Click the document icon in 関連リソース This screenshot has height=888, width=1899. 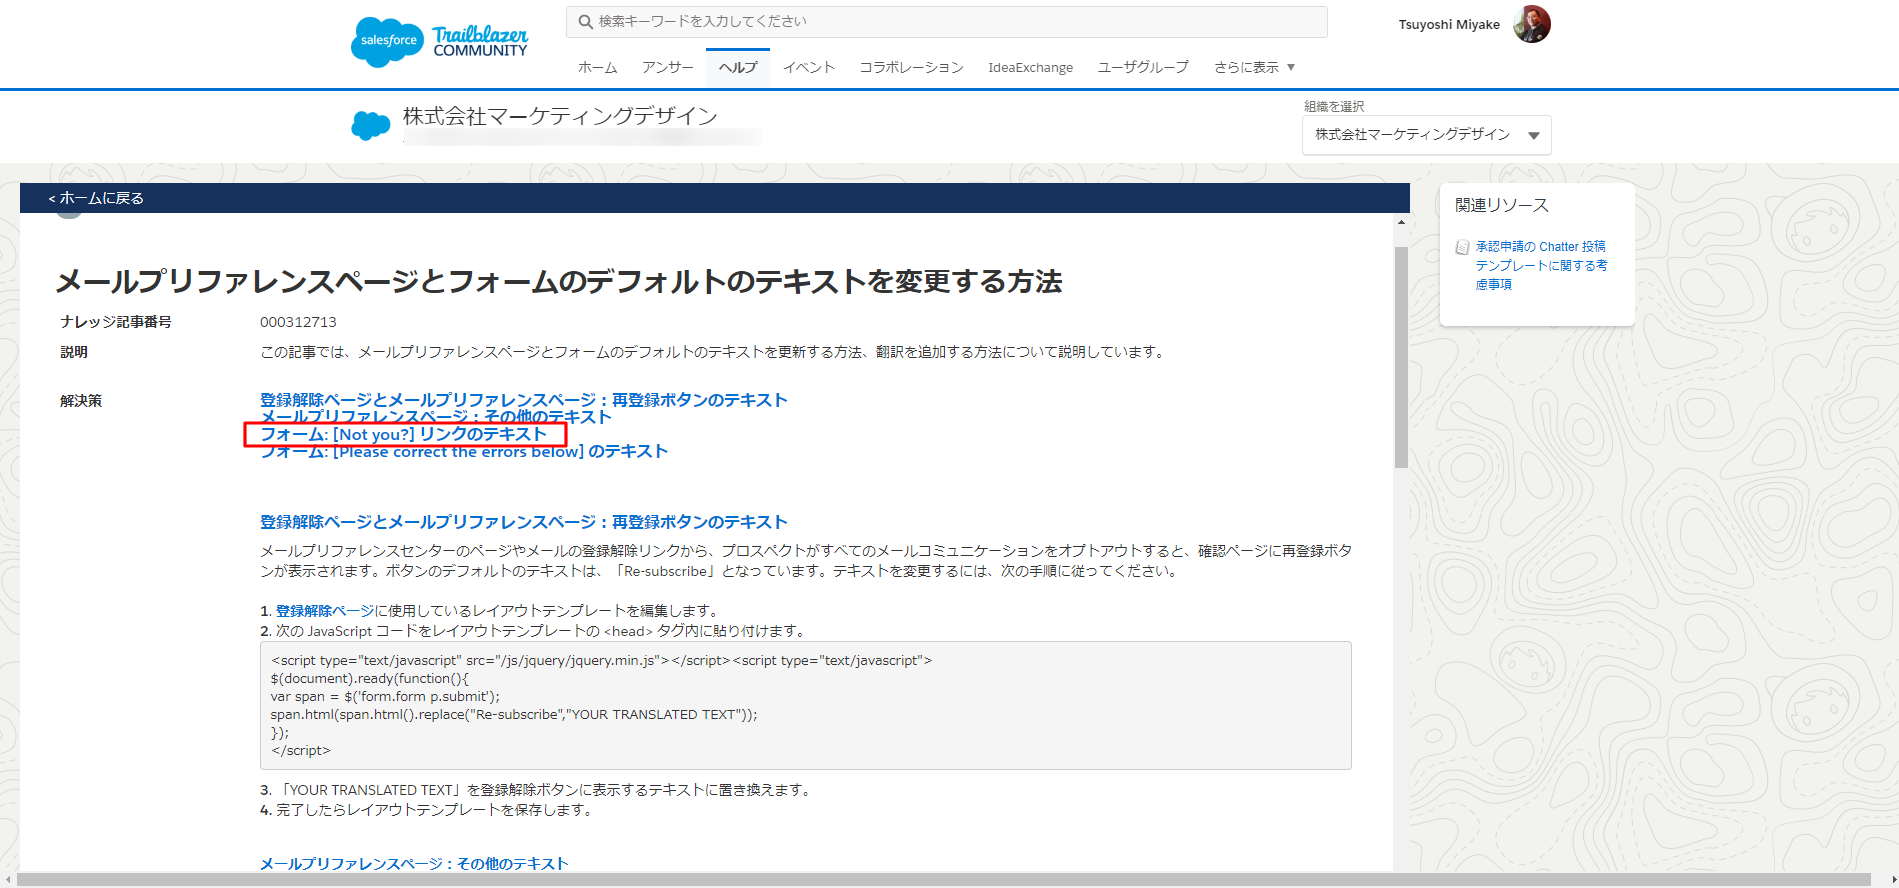pos(1462,247)
